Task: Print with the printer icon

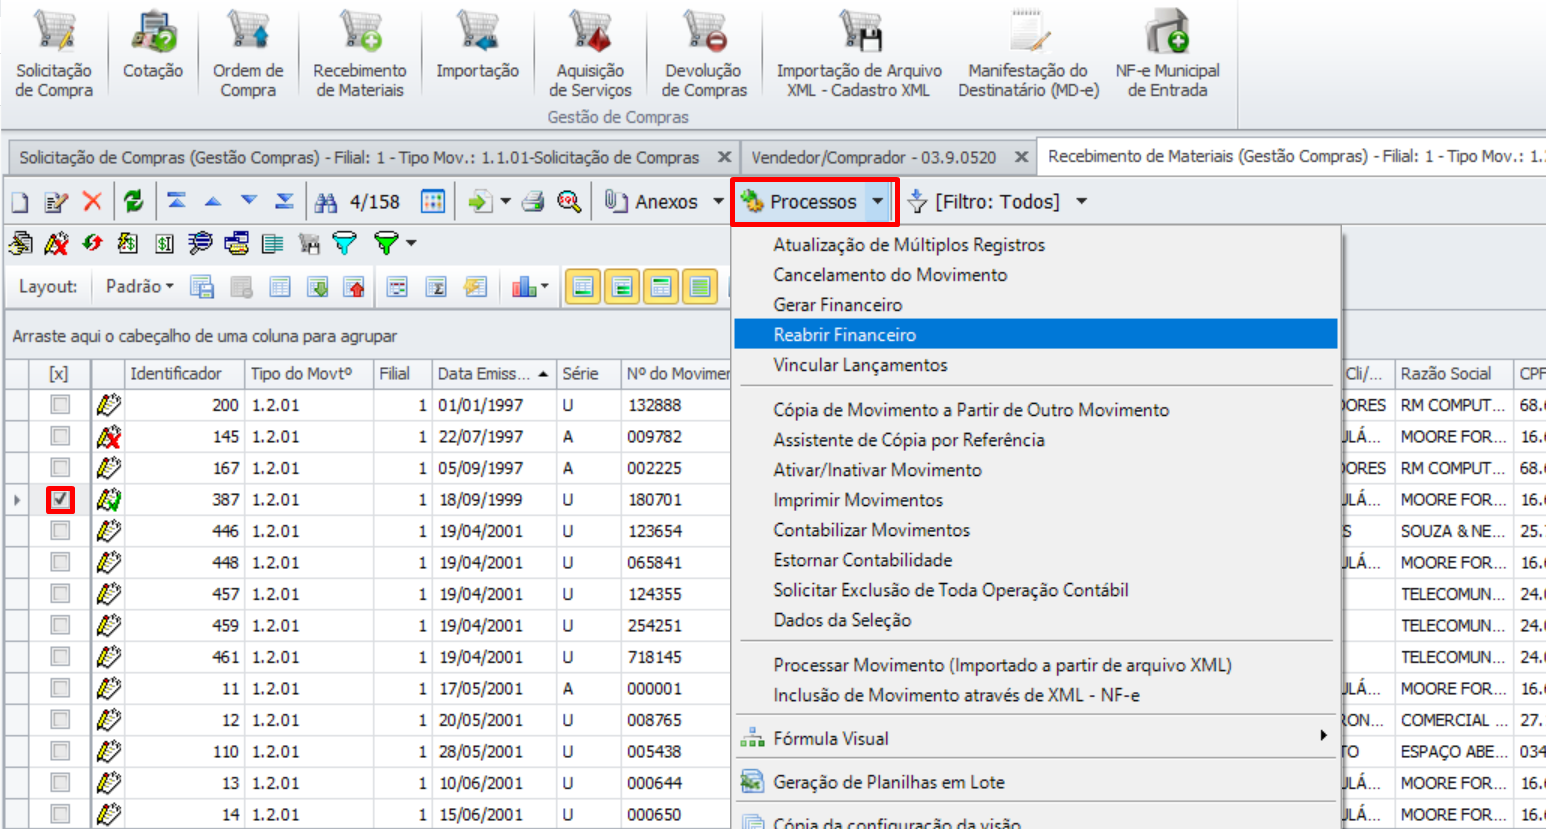Action: [x=533, y=202]
